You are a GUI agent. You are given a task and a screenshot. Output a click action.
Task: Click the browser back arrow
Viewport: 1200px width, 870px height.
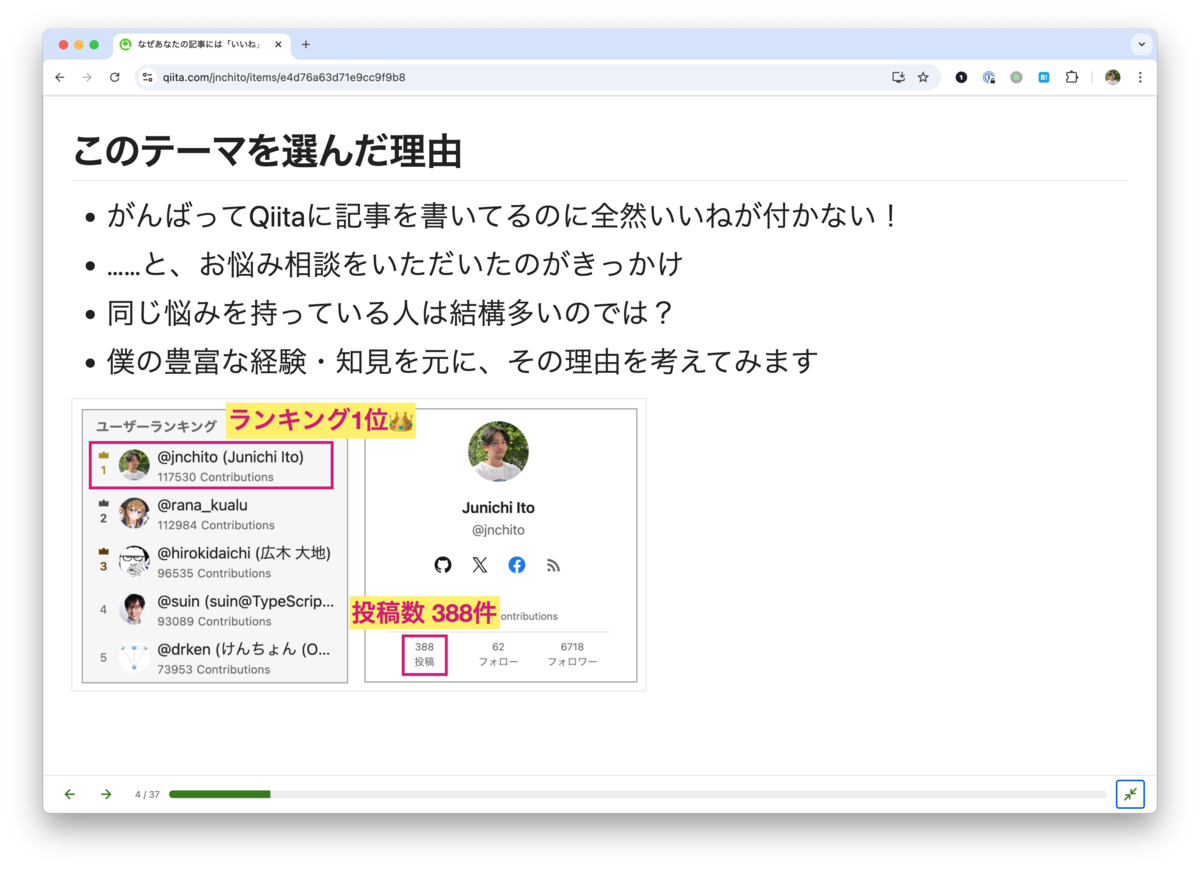coord(60,77)
